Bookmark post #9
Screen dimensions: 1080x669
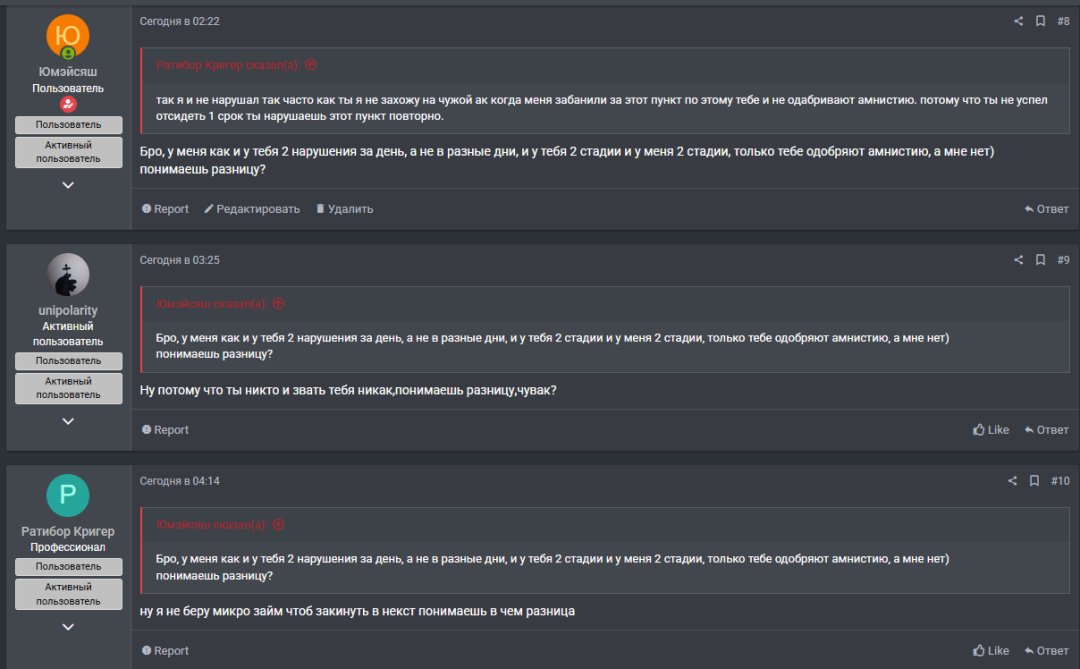coord(1040,260)
